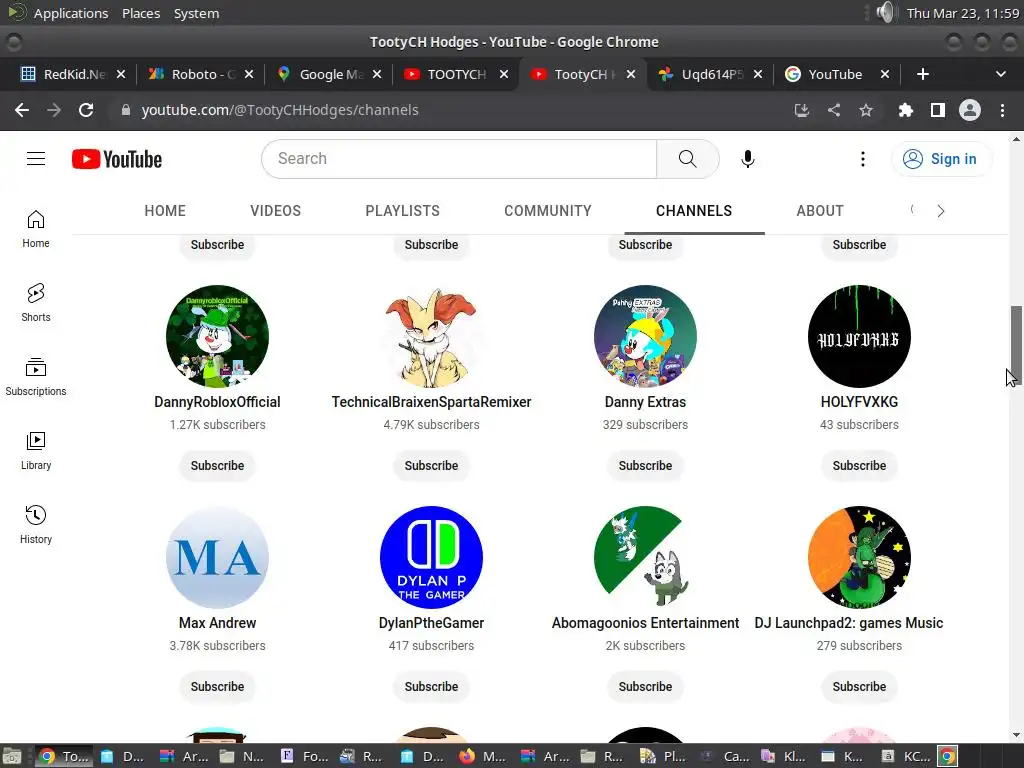Click the share page icon
Viewport: 1024px width, 768px height.
[834, 110]
